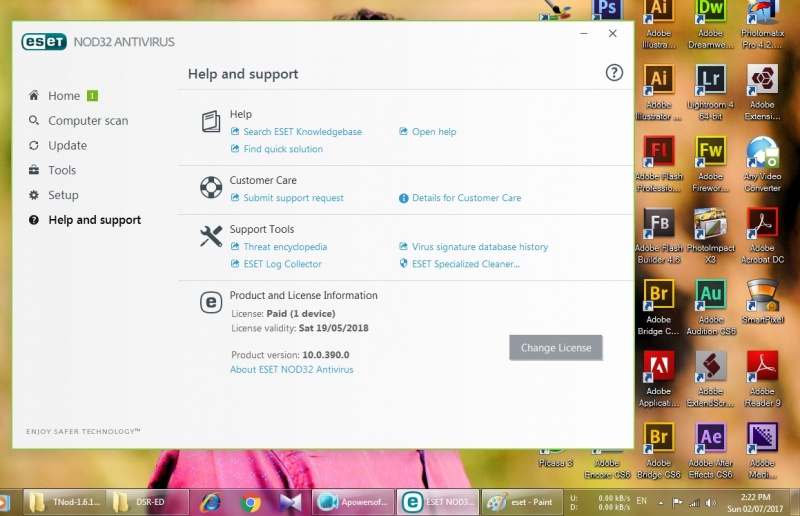Select the Photomatix Pro desktop icon
Viewport: 800px width, 516px height.
point(762,24)
